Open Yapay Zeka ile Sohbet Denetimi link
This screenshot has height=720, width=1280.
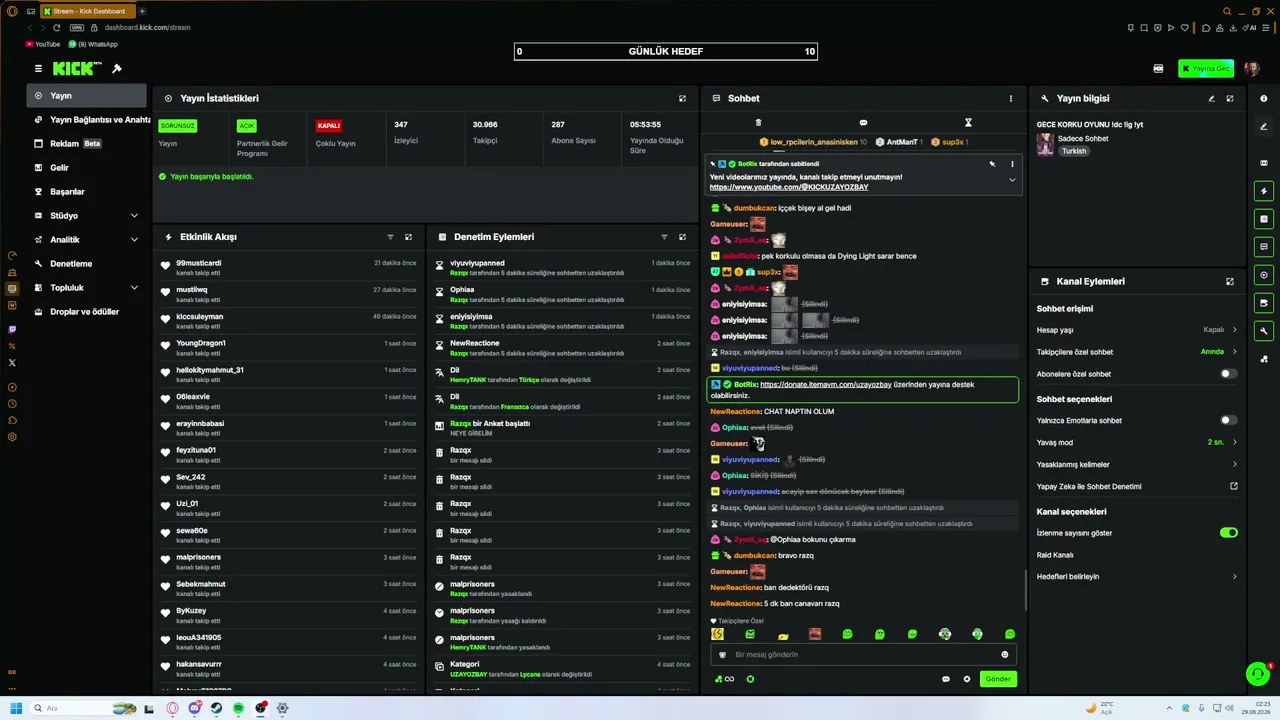(x=1137, y=487)
